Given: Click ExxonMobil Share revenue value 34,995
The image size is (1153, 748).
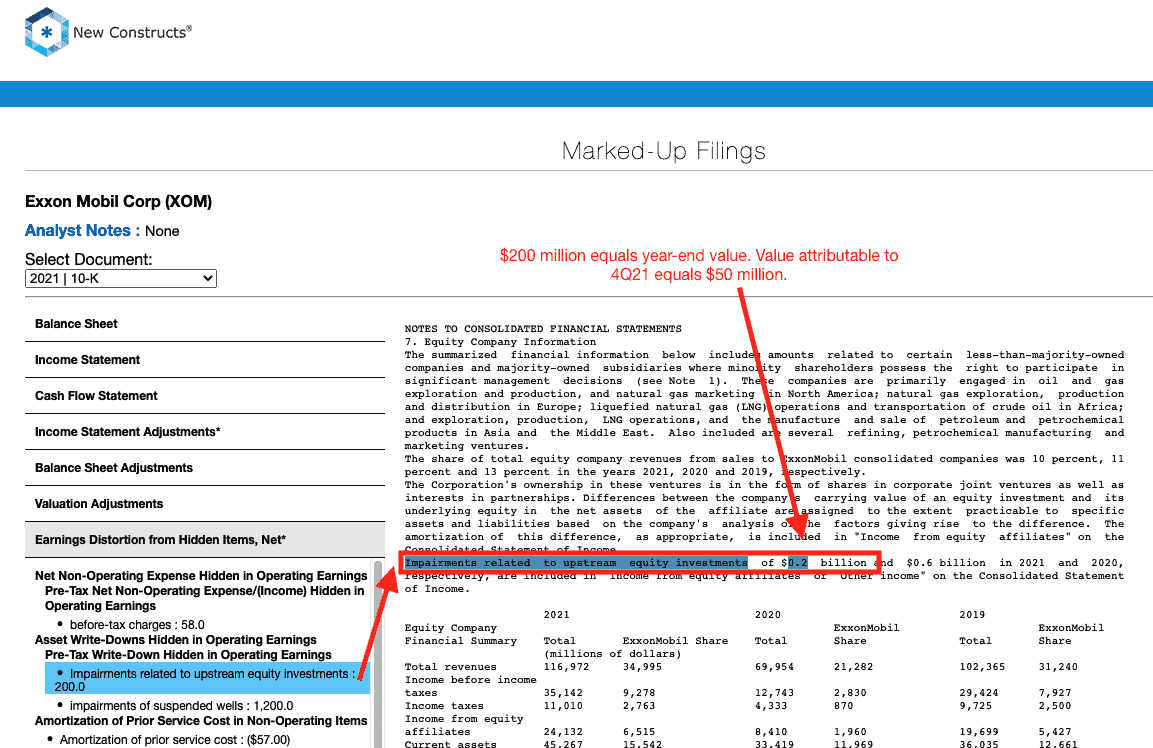Looking at the screenshot, I should click(x=642, y=667).
